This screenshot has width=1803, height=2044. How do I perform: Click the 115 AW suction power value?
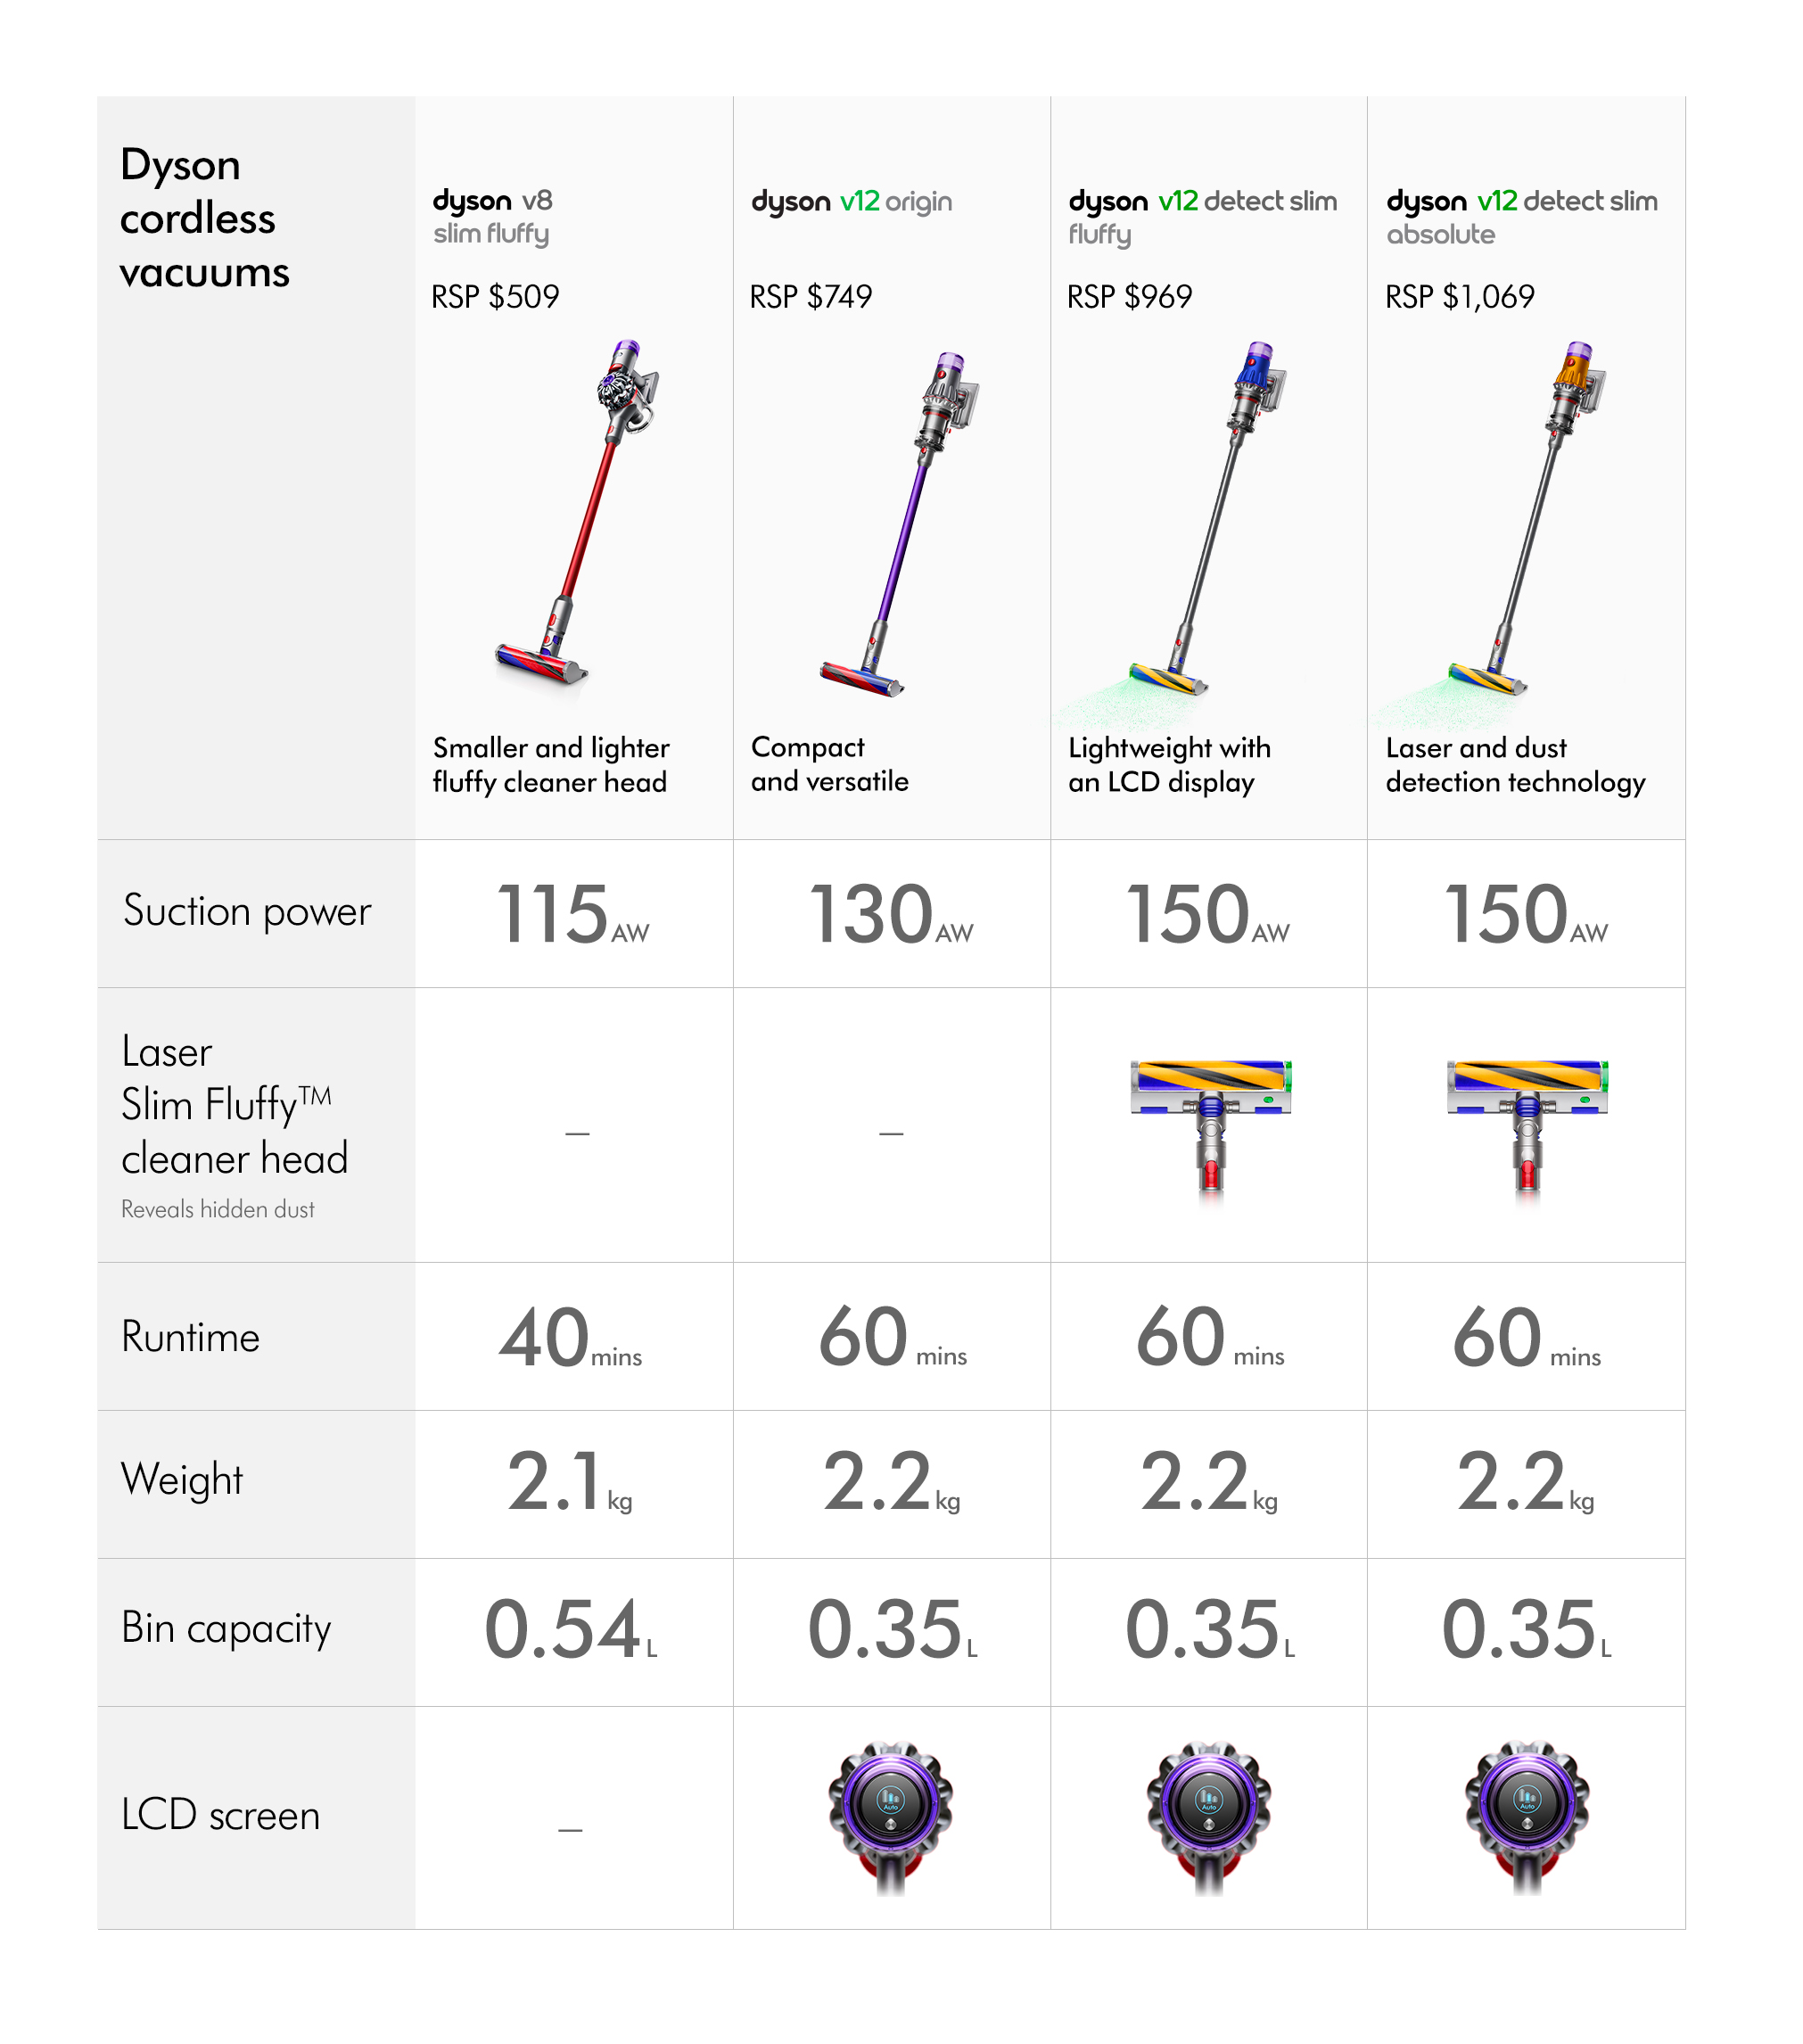pos(572,914)
